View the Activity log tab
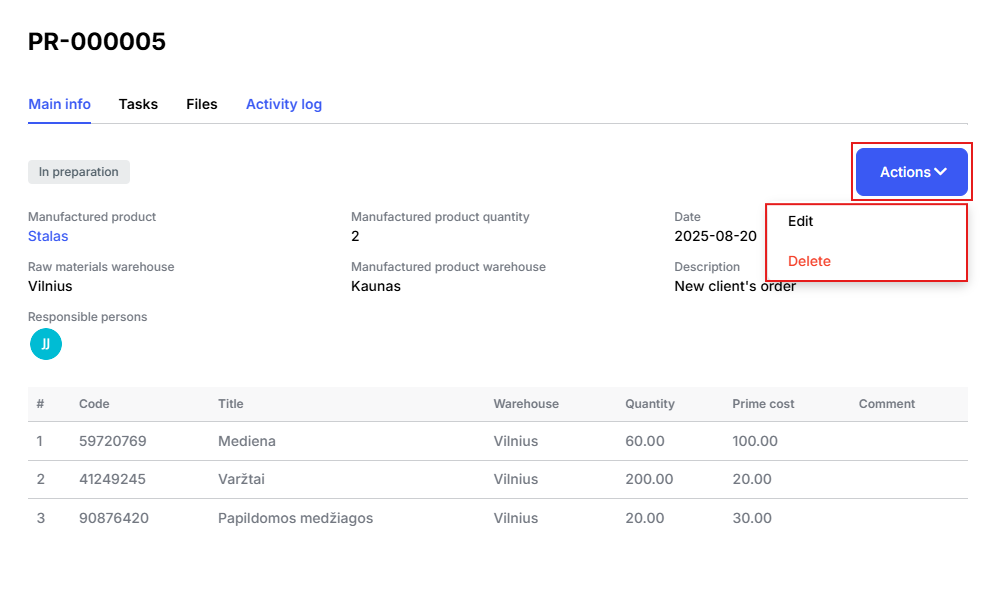This screenshot has width=992, height=607. [283, 104]
